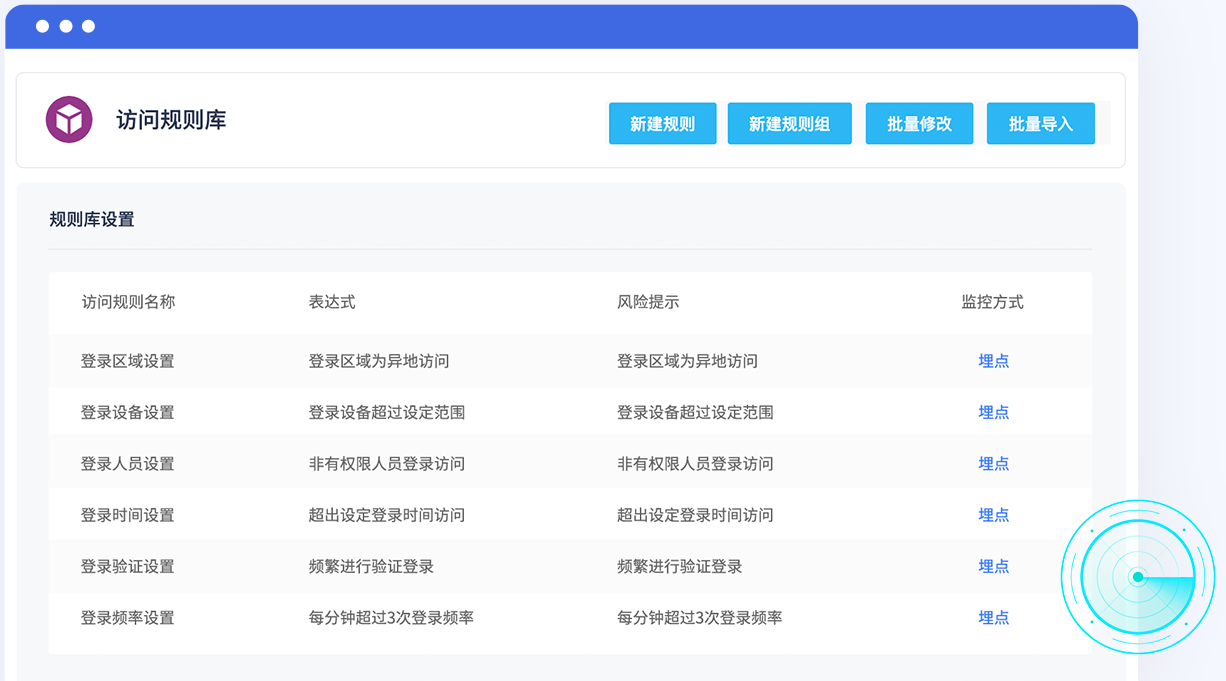
Task: Click the purple cube logo icon
Action: click(x=69, y=120)
